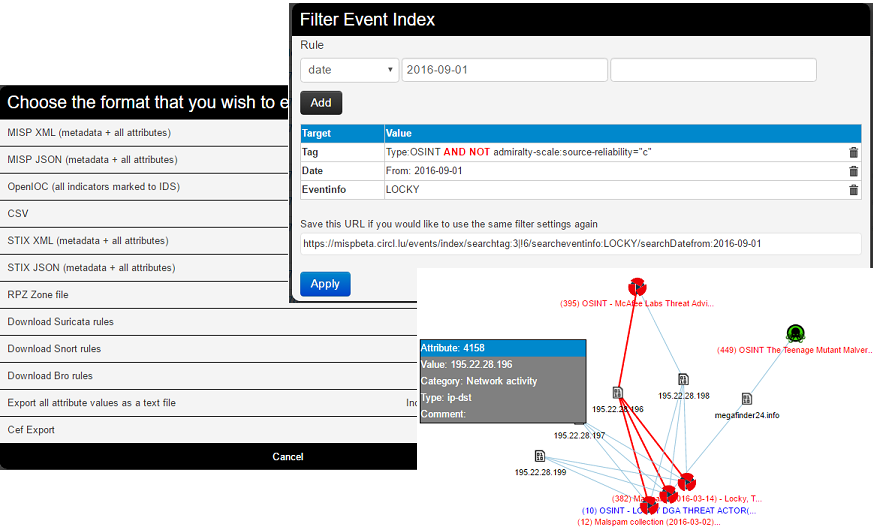Click the 2016-09-01 date input field
This screenshot has width=874, height=531.
(x=504, y=70)
